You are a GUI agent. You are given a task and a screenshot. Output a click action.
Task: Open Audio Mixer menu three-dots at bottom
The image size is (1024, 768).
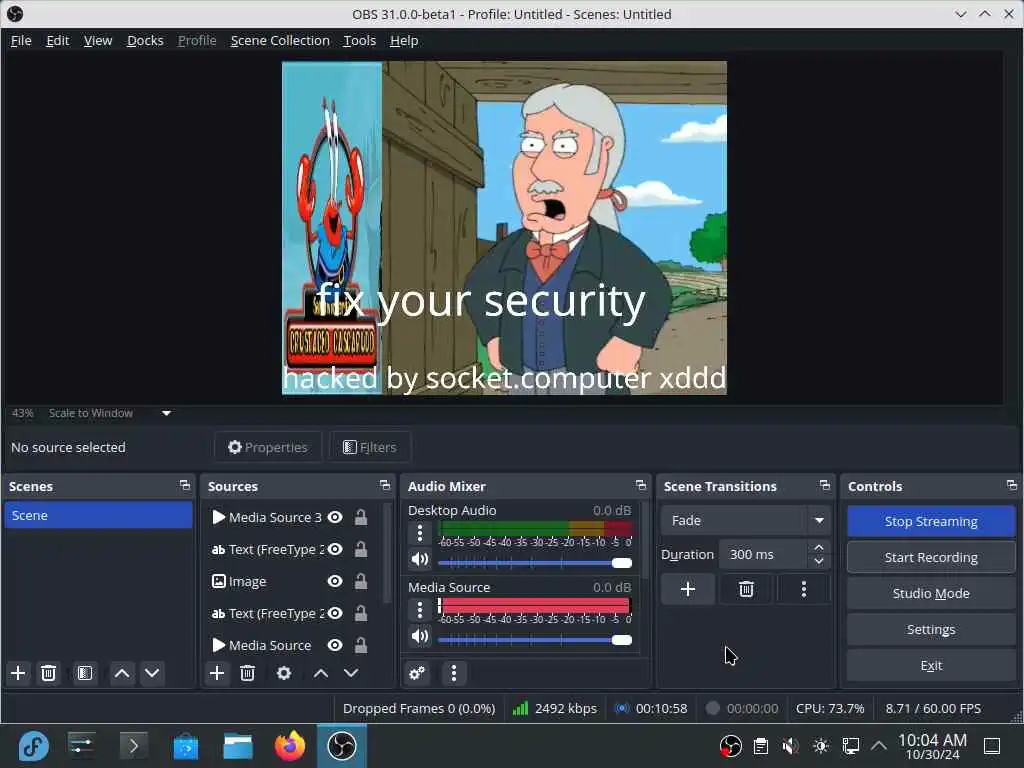coord(454,673)
